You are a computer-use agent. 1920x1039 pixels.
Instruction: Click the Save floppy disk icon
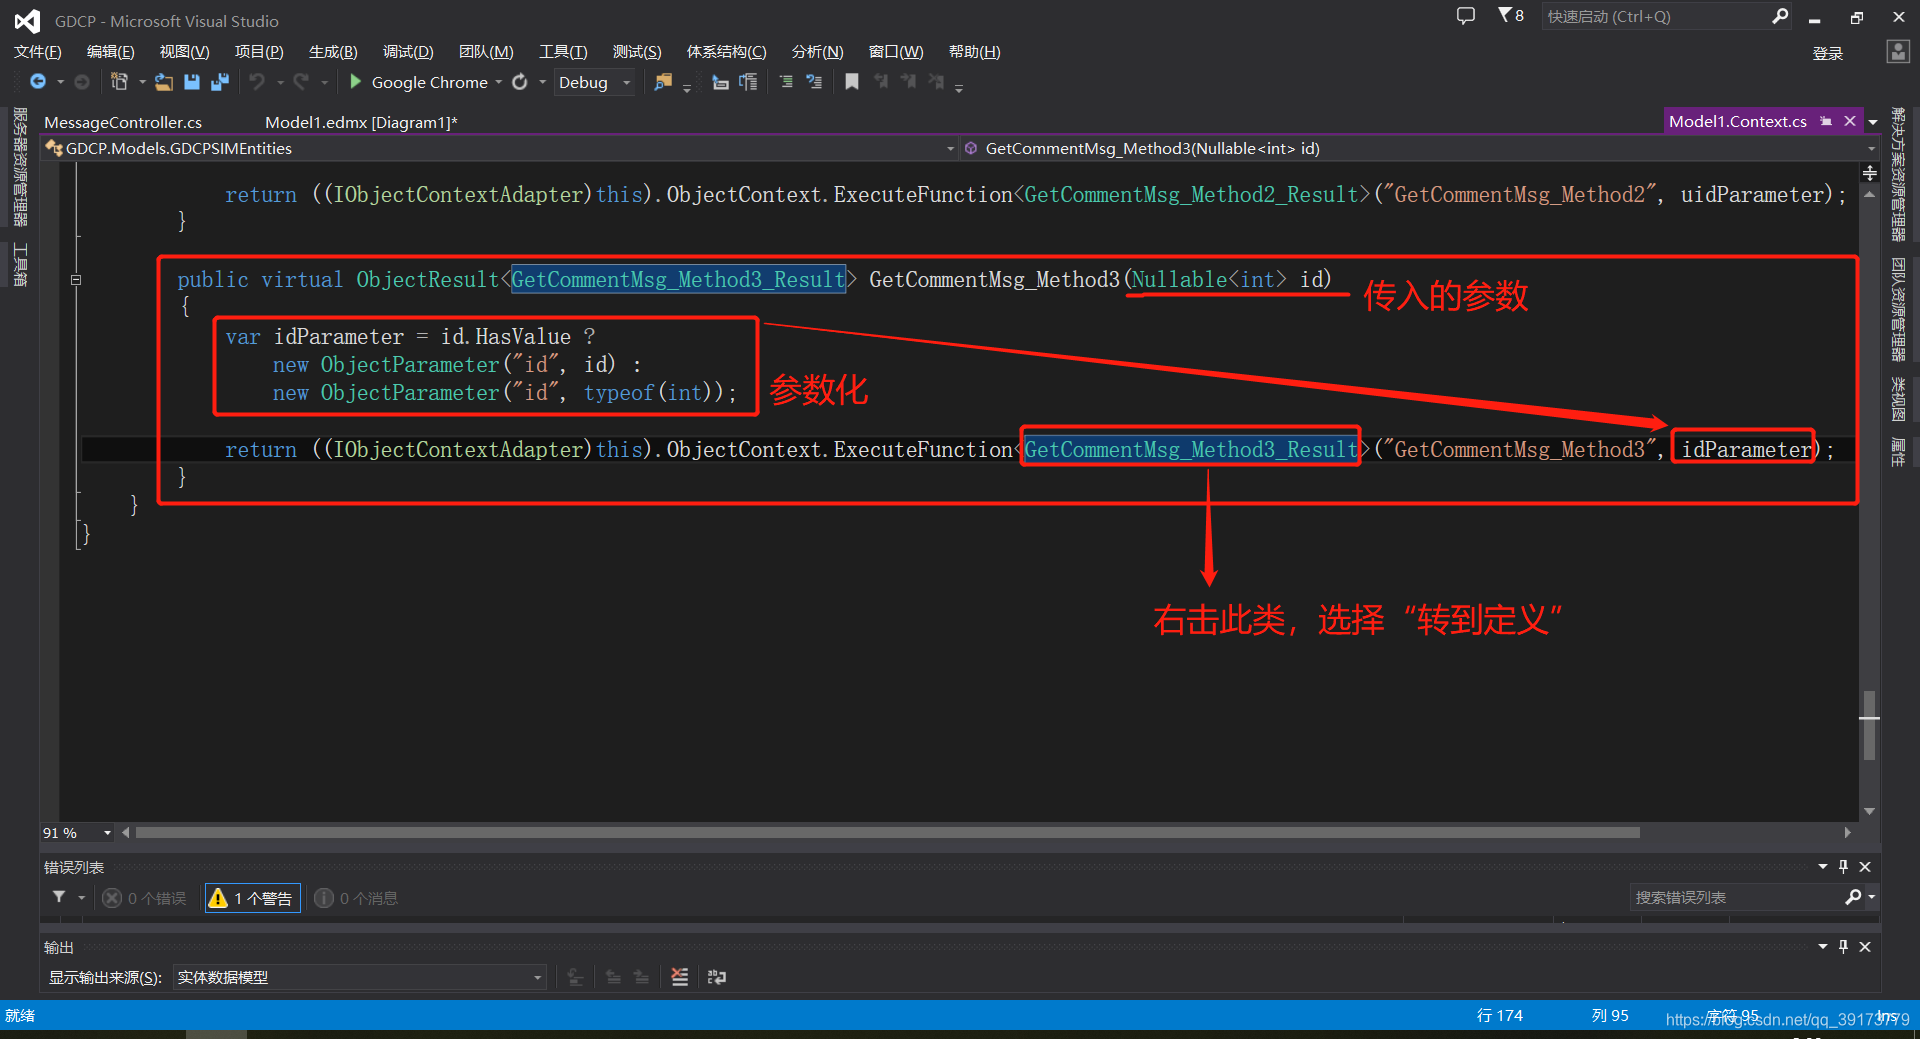192,82
